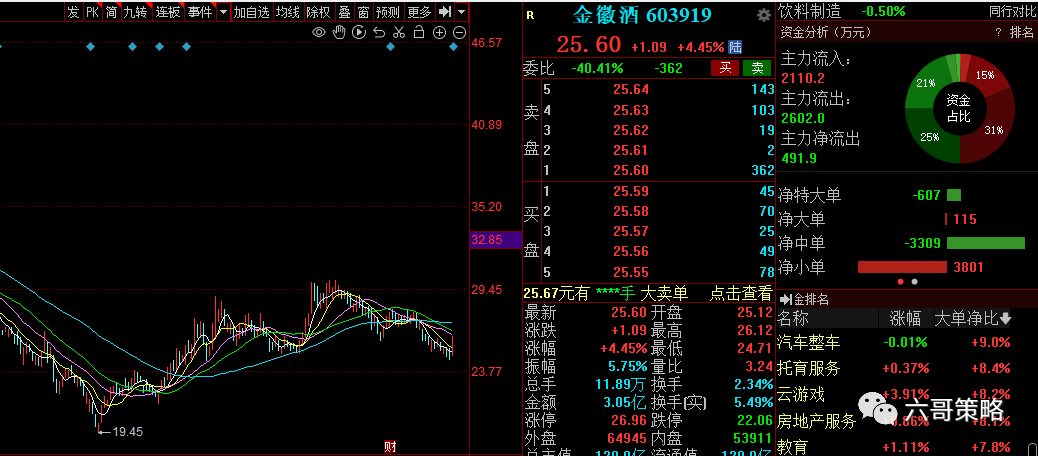
Task: Select the 云游戏 ranking row
Action: coord(906,395)
